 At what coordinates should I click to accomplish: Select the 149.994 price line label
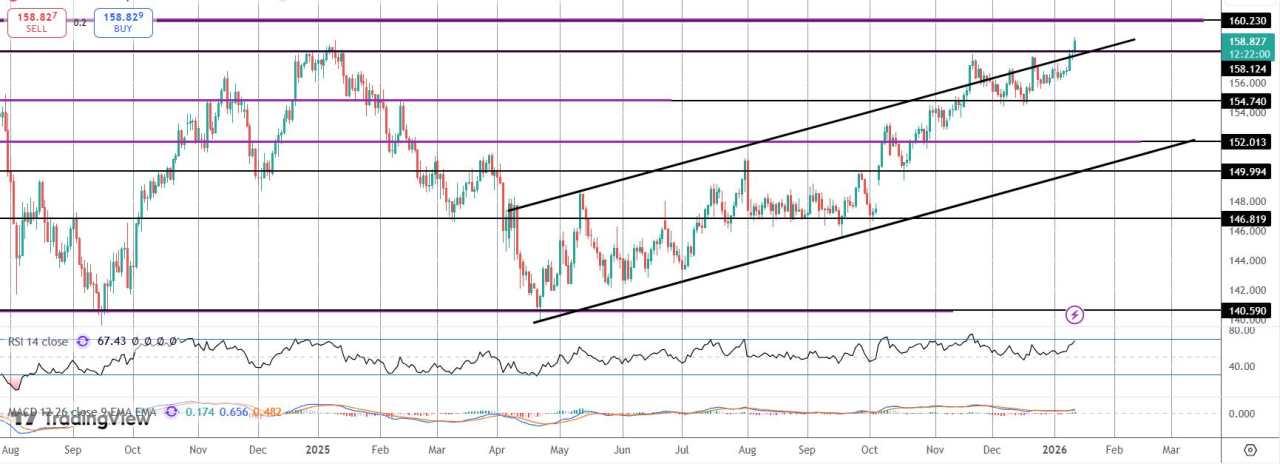1247,171
